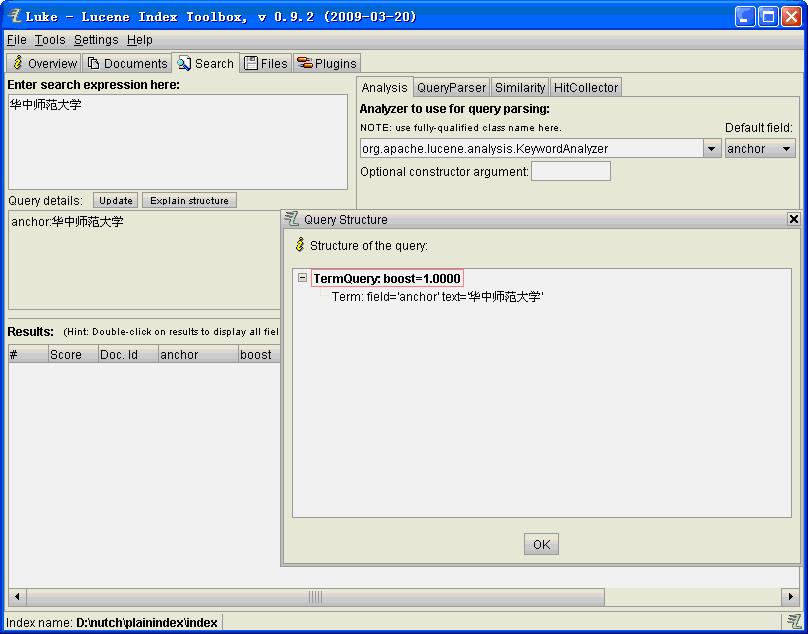Open the Tools menu
808x634 pixels.
coord(50,40)
